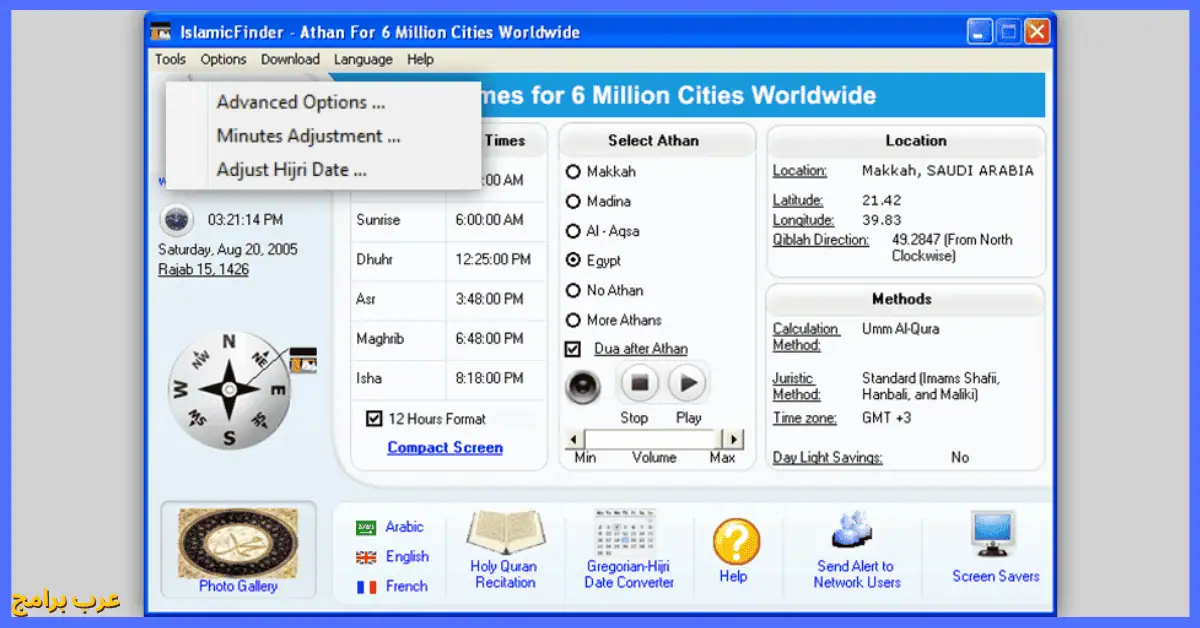
Task: Choose the Al - Aqsa Athan
Action: 573,231
